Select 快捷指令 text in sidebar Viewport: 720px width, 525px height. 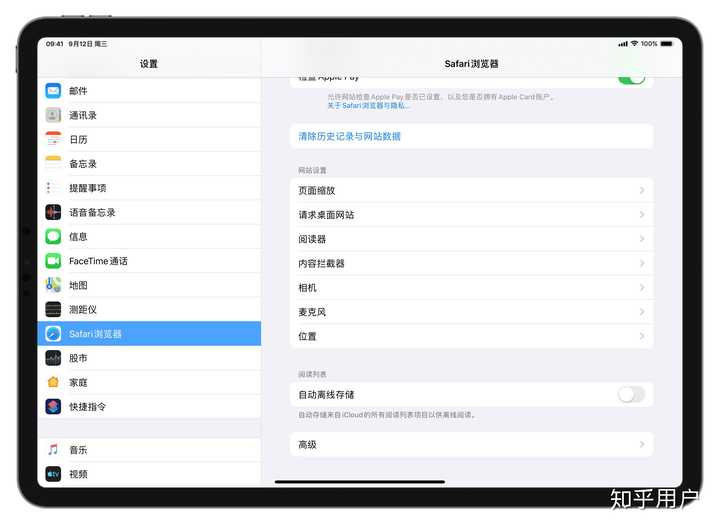pos(88,406)
